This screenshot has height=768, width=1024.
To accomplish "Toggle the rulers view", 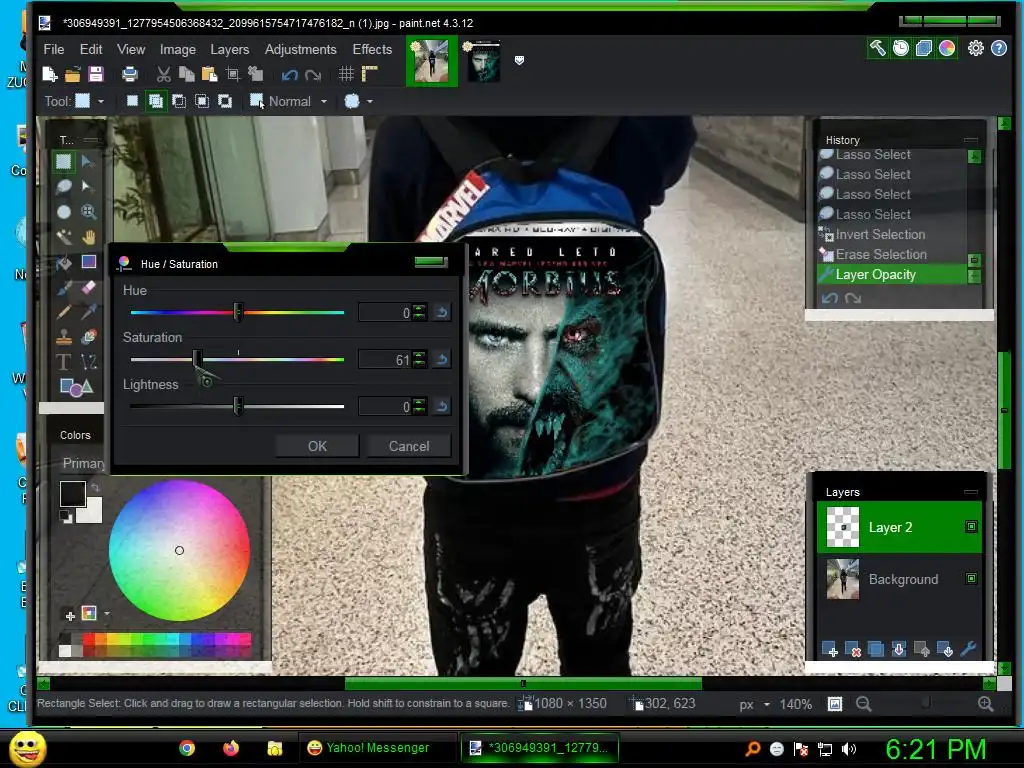I will coord(370,74).
